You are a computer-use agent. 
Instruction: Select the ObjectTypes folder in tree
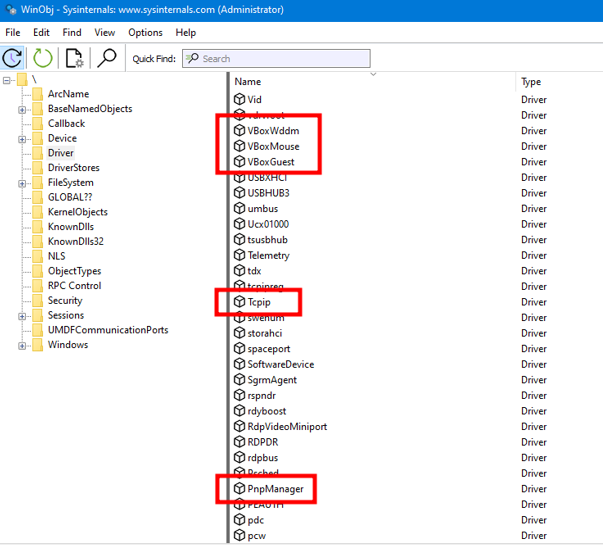[x=73, y=271]
